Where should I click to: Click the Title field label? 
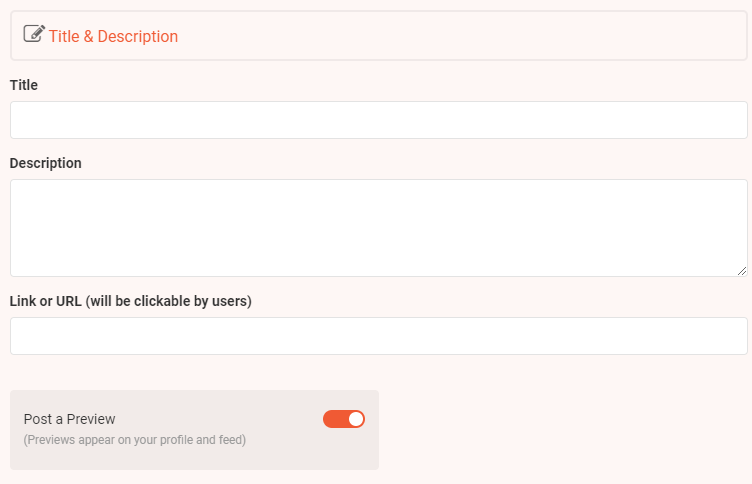click(x=24, y=85)
